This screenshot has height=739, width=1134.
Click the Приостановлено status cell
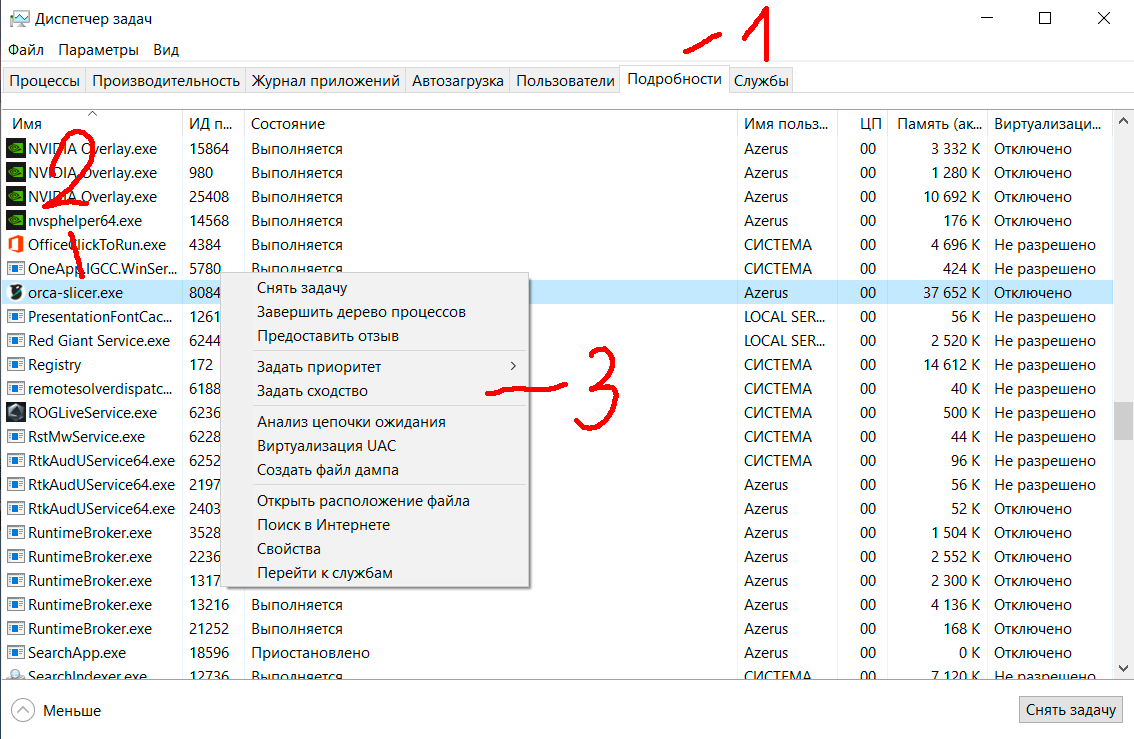pyautogui.click(x=310, y=653)
